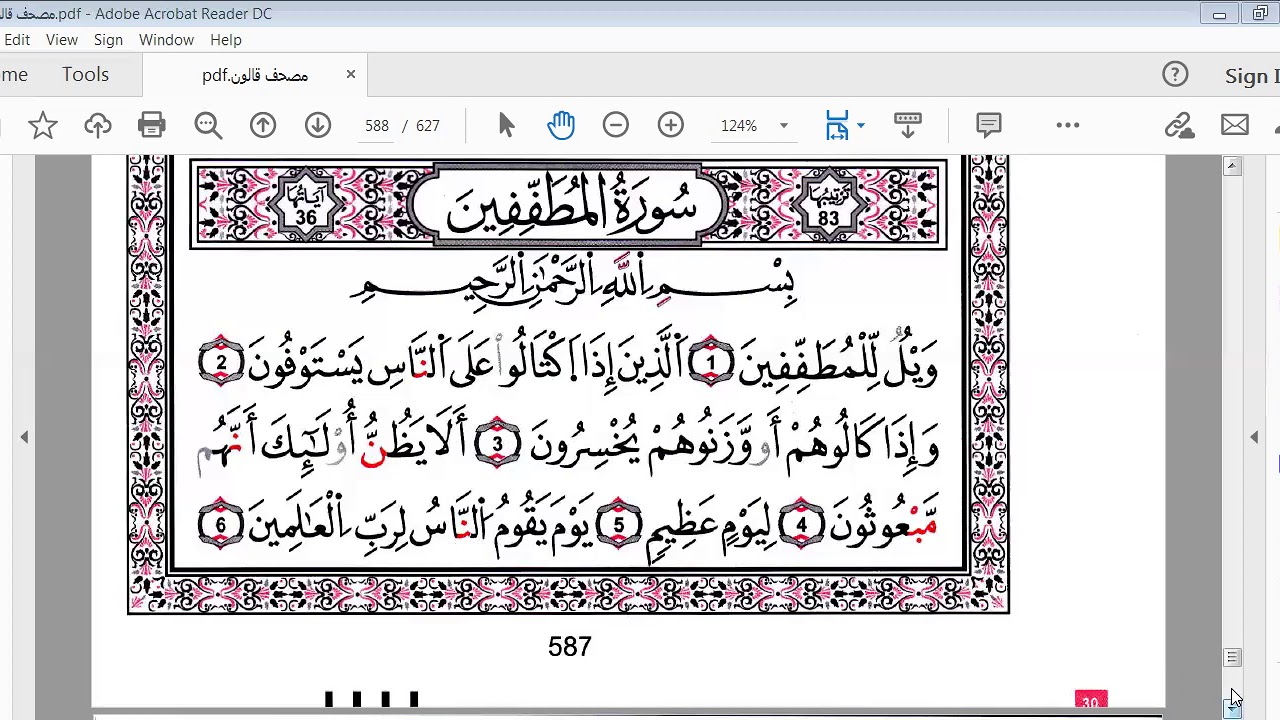Share a link to the file

coord(1180,125)
